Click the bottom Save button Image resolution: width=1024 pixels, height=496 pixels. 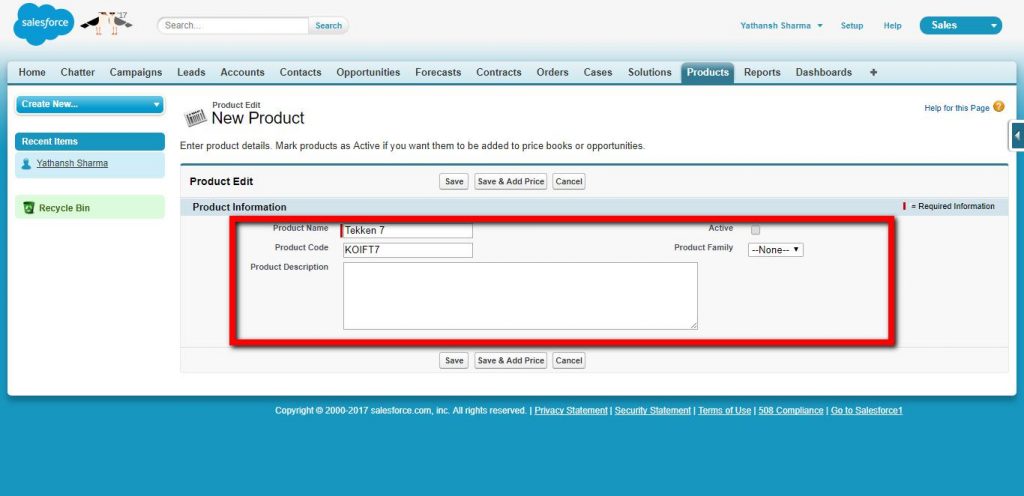[x=454, y=360]
